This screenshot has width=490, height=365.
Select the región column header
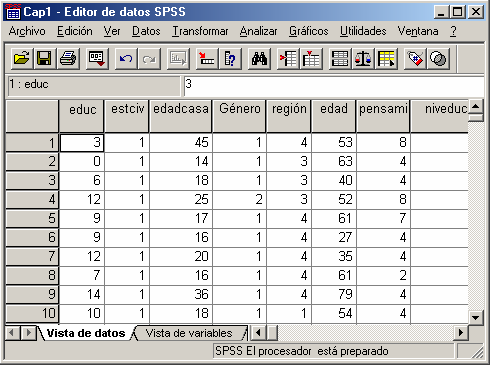point(289,116)
